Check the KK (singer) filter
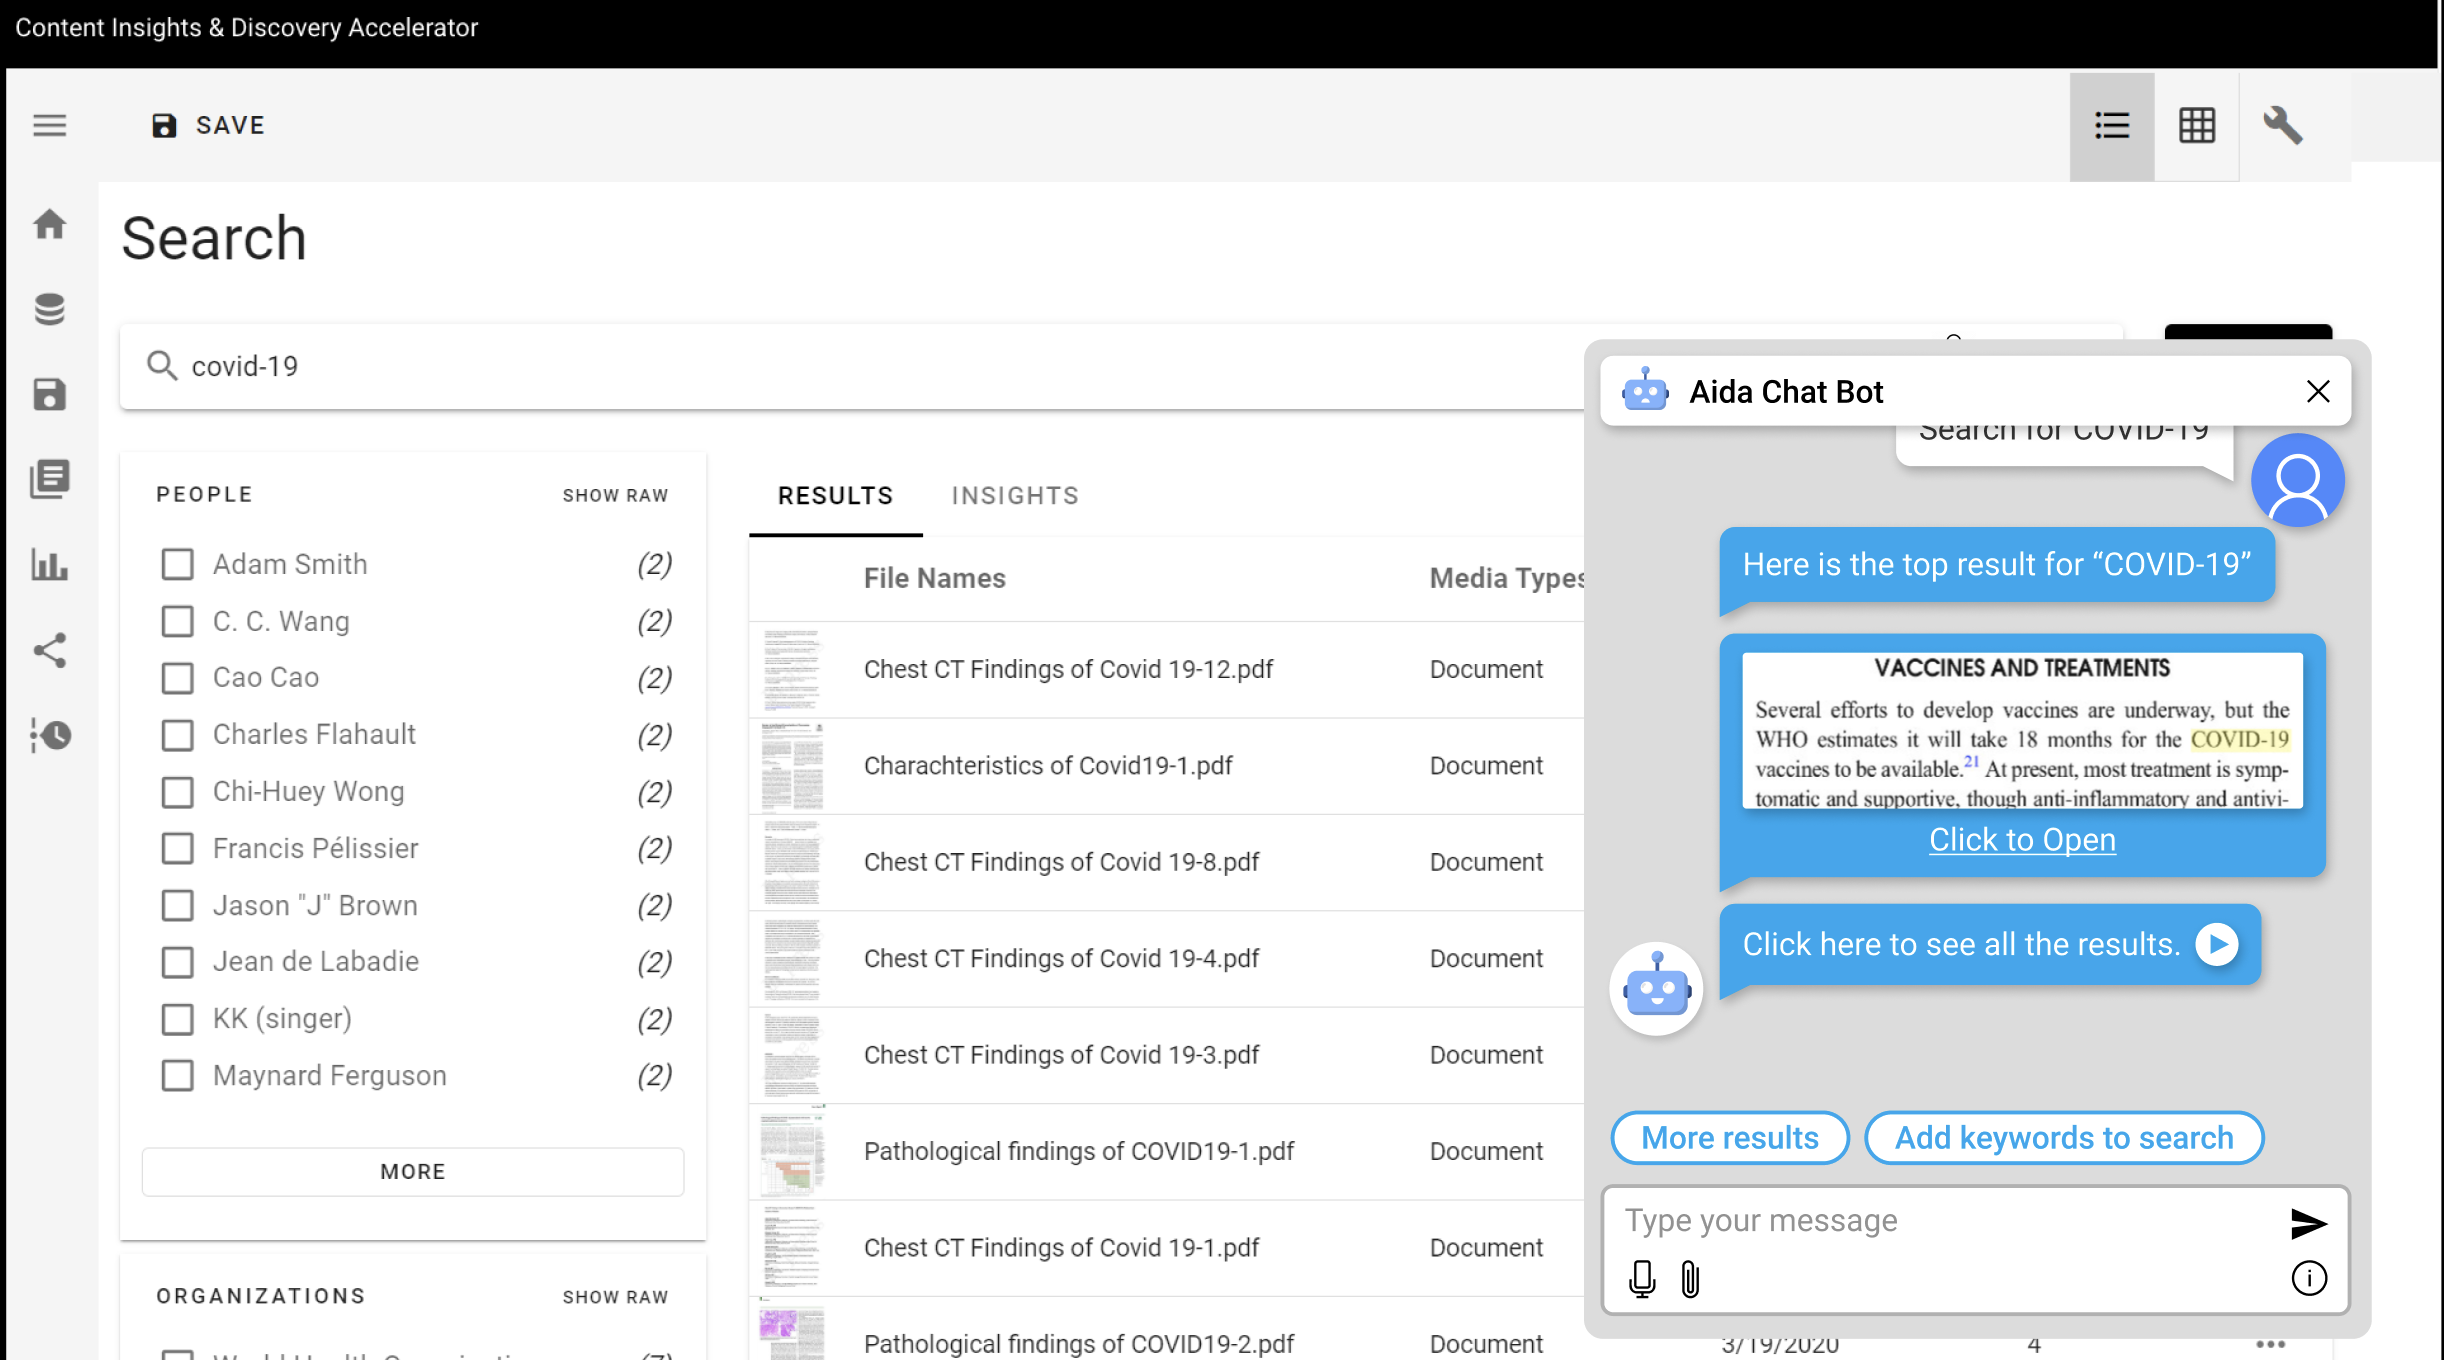The image size is (2444, 1360). [x=177, y=1019]
